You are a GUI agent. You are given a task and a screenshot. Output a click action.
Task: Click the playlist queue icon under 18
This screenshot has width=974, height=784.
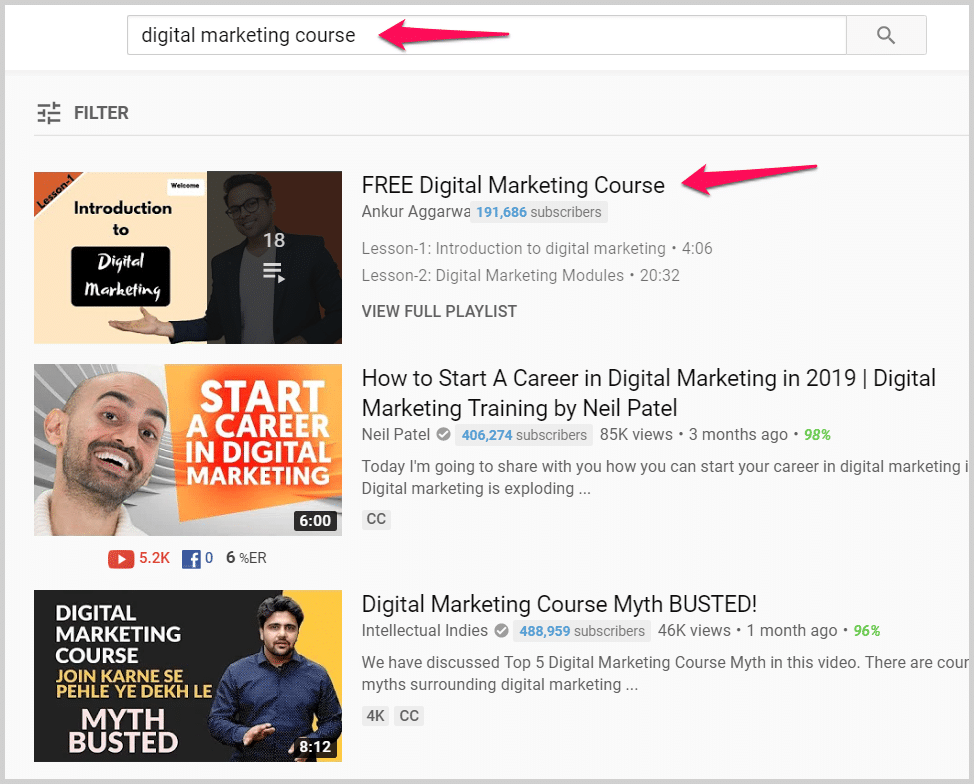pos(273,272)
